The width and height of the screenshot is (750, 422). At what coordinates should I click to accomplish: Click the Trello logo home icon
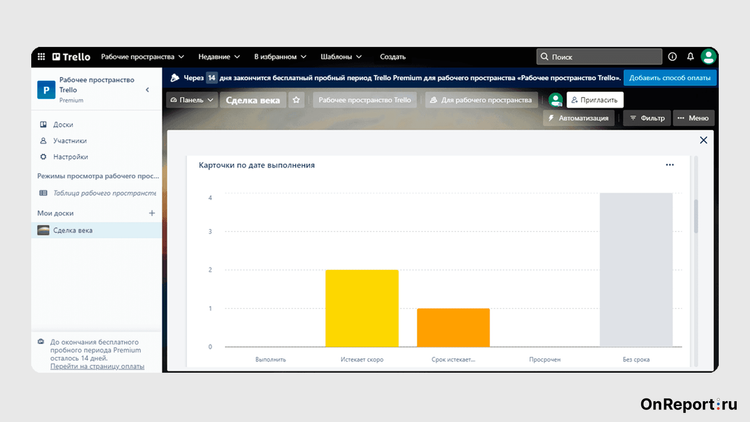point(70,57)
